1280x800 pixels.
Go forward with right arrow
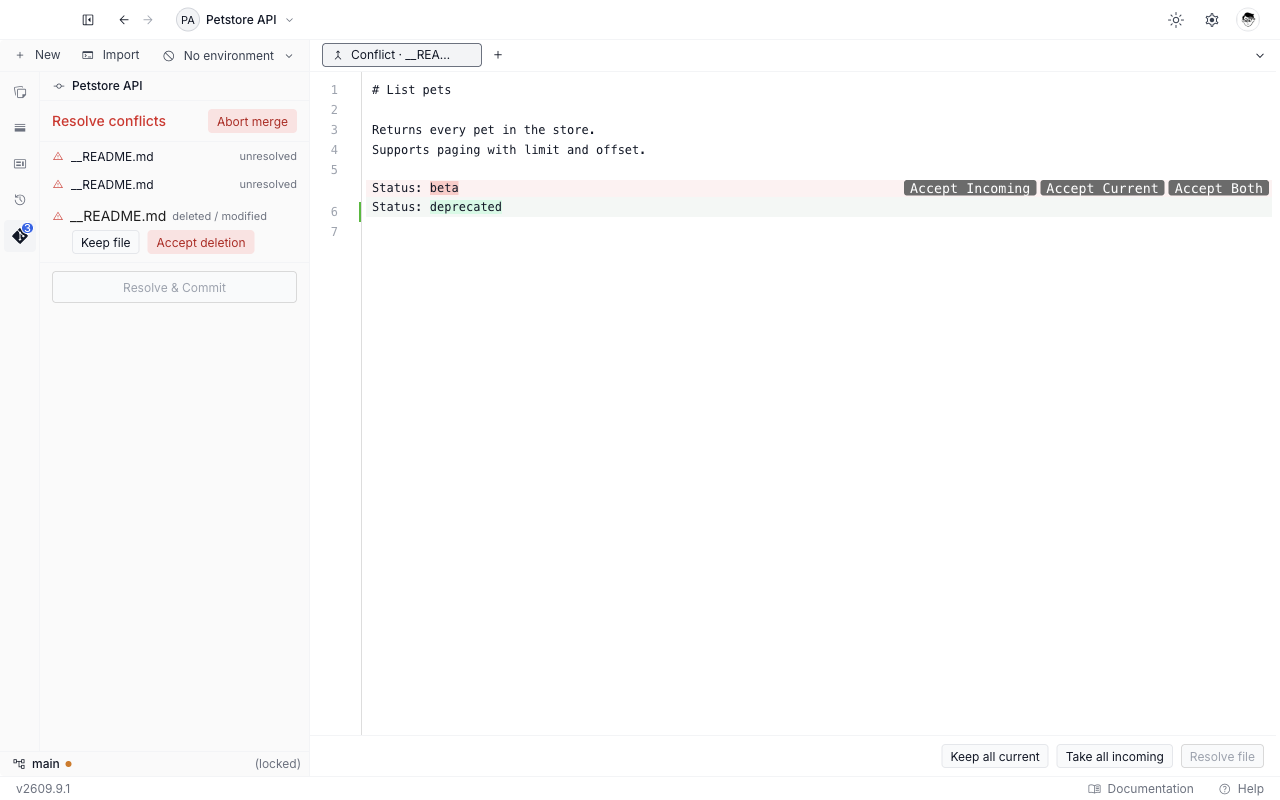point(148,20)
